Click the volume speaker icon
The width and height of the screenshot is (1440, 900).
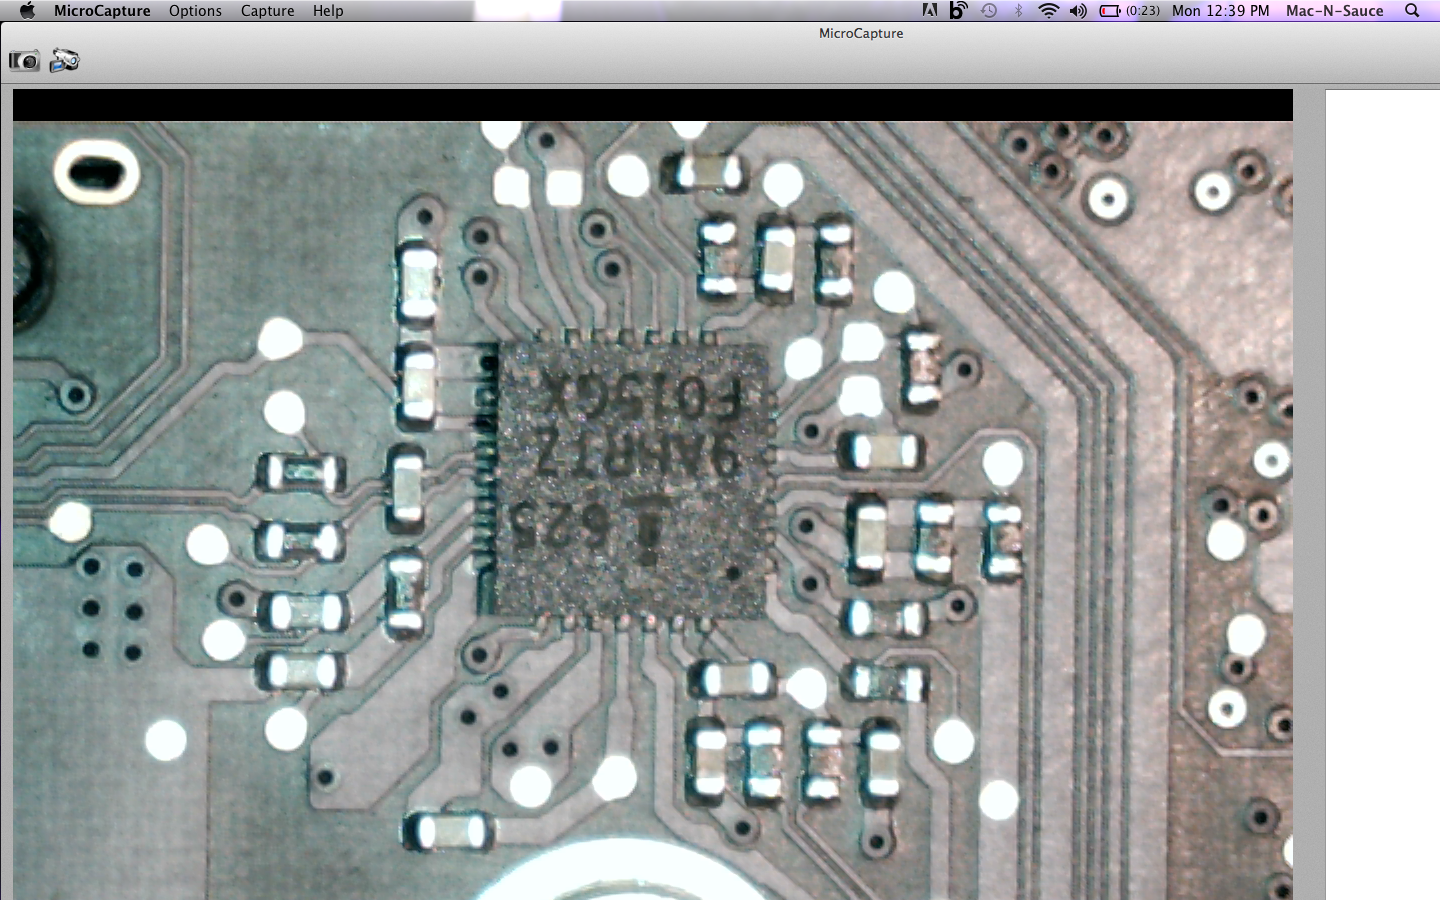pos(1078,10)
